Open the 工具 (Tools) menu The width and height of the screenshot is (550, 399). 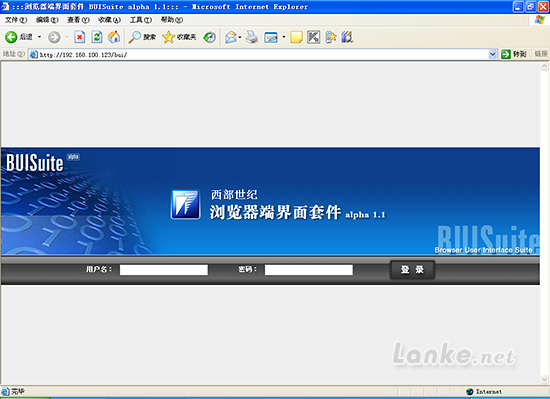(141, 20)
